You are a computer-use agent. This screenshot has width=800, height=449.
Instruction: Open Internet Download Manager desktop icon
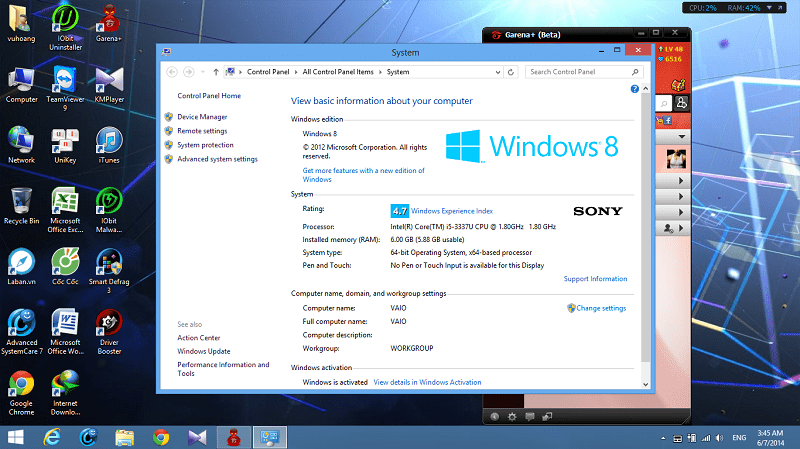pos(65,392)
